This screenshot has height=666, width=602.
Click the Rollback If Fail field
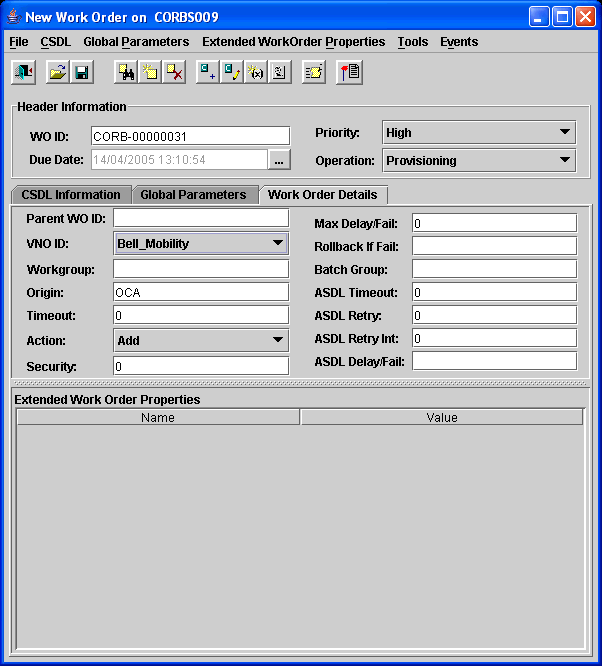[495, 246]
